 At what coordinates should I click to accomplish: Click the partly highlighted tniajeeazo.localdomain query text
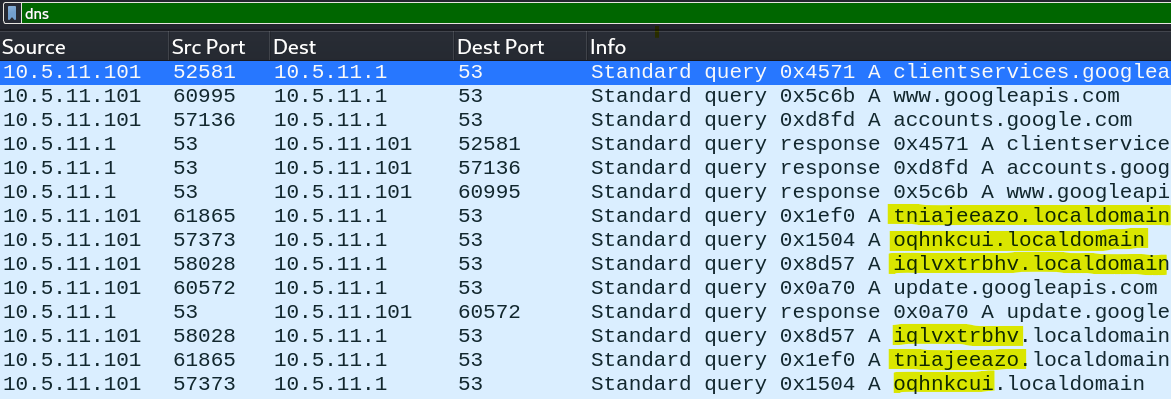click(x=1031, y=360)
